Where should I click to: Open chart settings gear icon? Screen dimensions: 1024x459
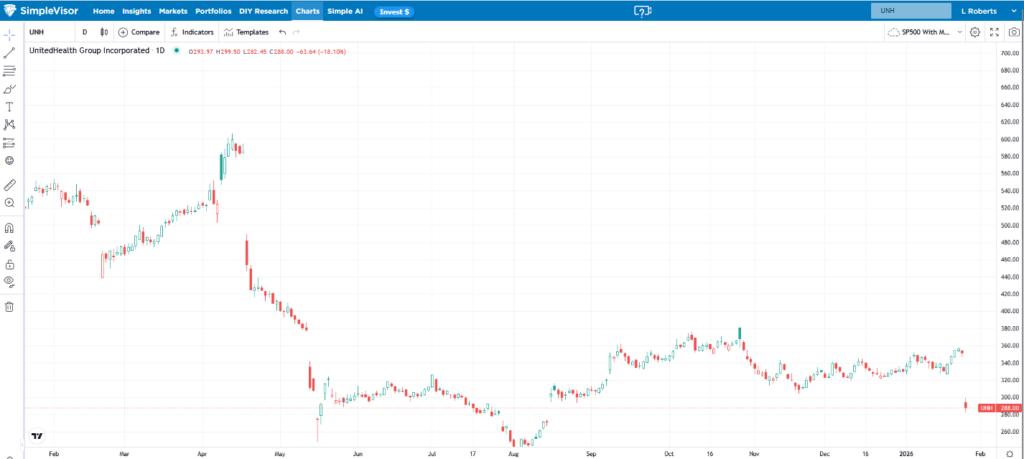point(975,32)
